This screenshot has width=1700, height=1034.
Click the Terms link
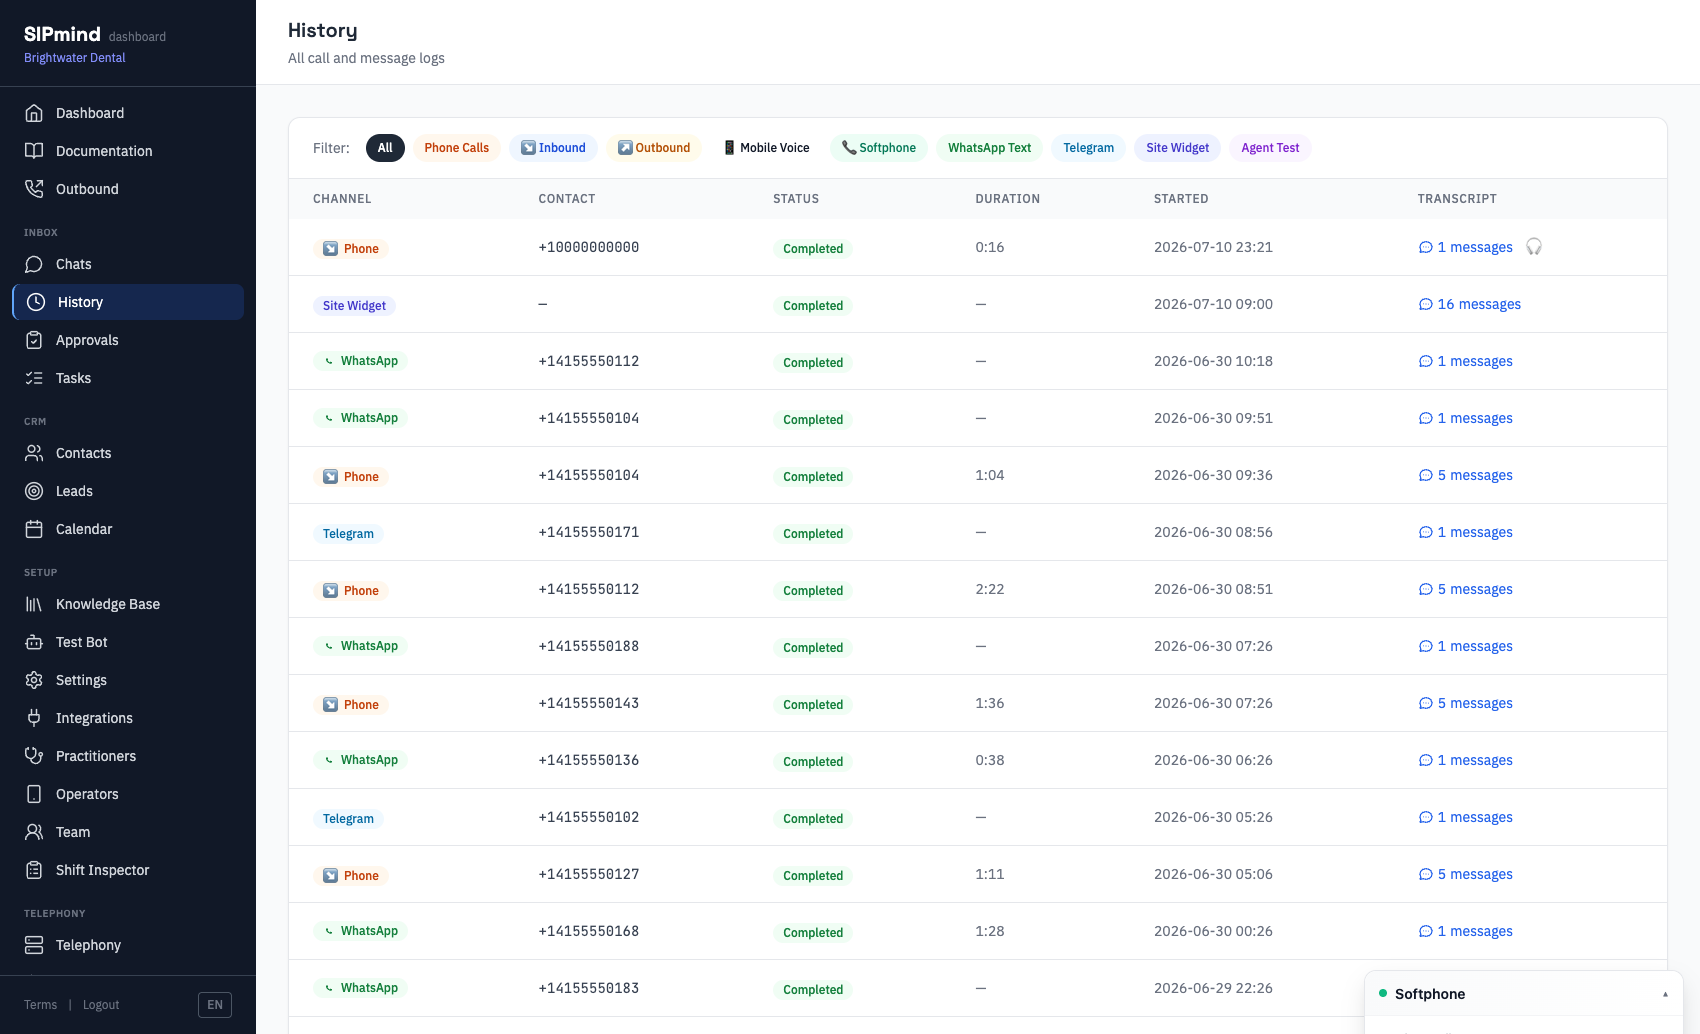pos(41,1005)
